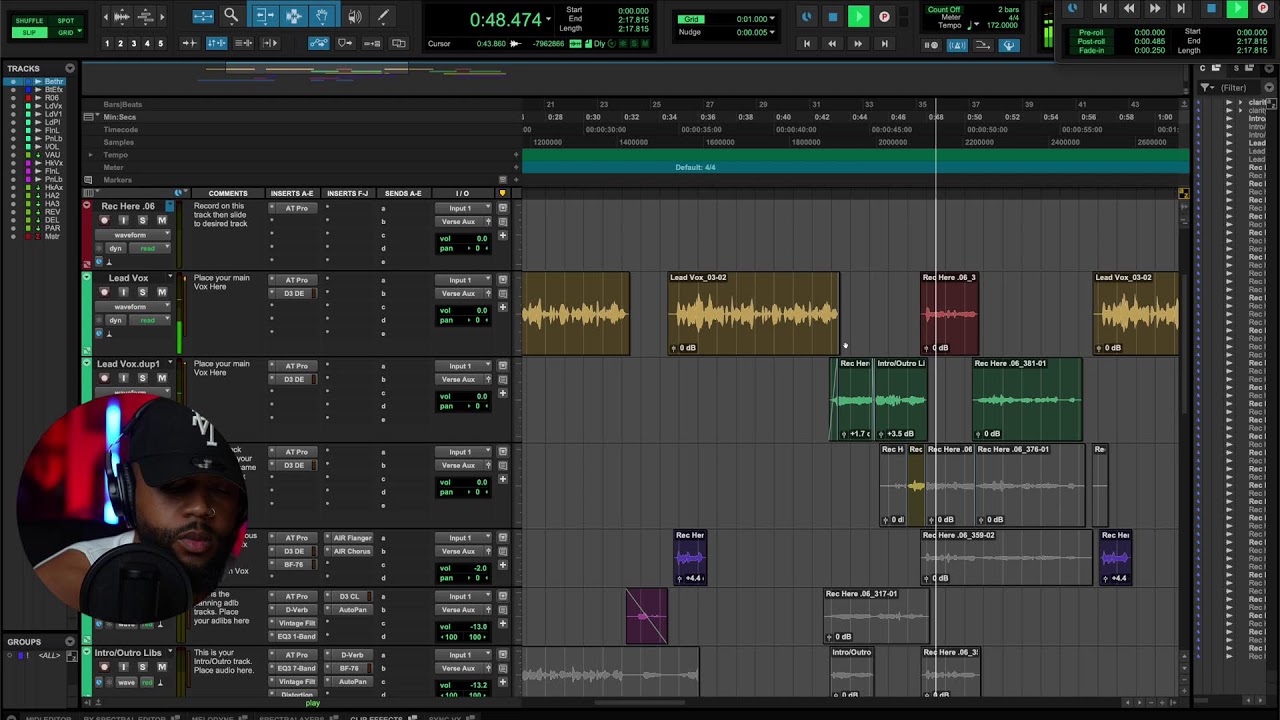Click the INSERTS A-E column header

coord(292,193)
